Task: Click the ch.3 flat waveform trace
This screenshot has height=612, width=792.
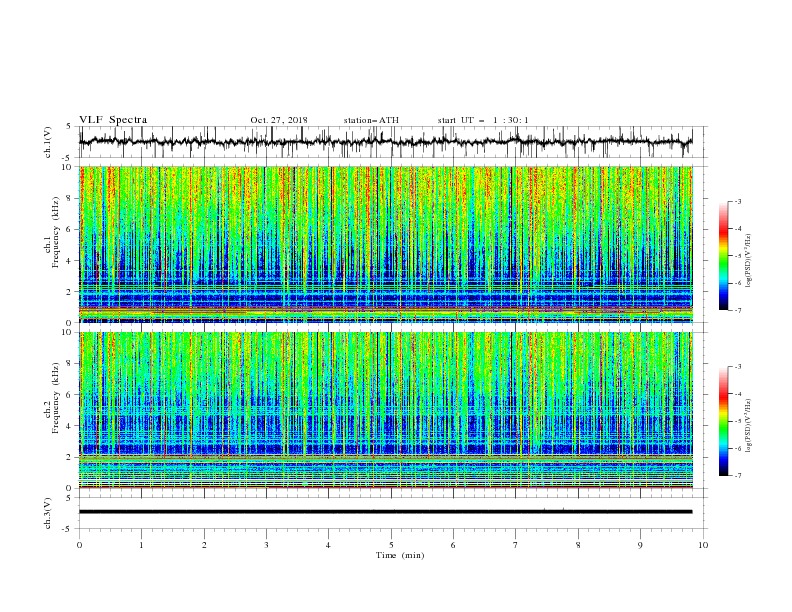Action: point(385,512)
